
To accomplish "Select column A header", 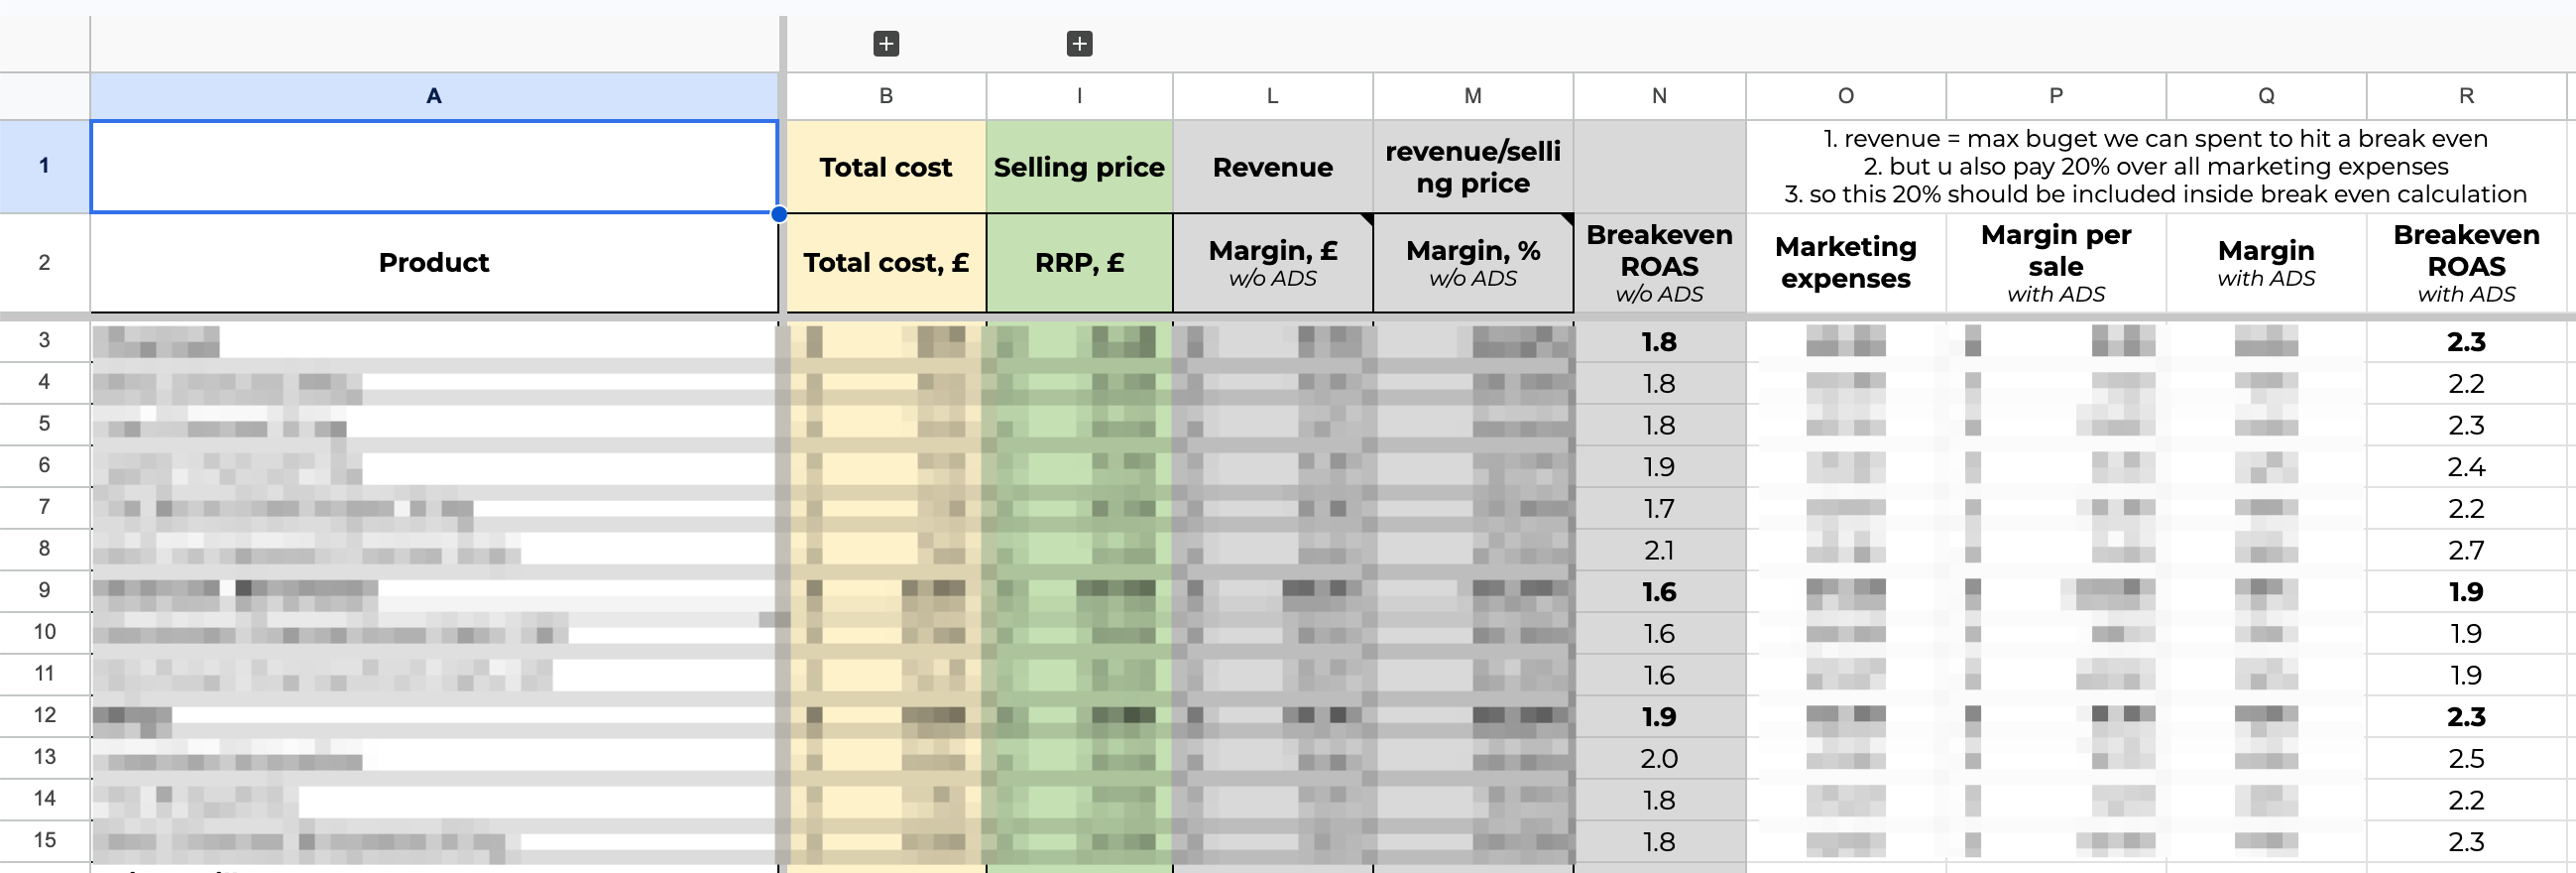I will pos(434,96).
